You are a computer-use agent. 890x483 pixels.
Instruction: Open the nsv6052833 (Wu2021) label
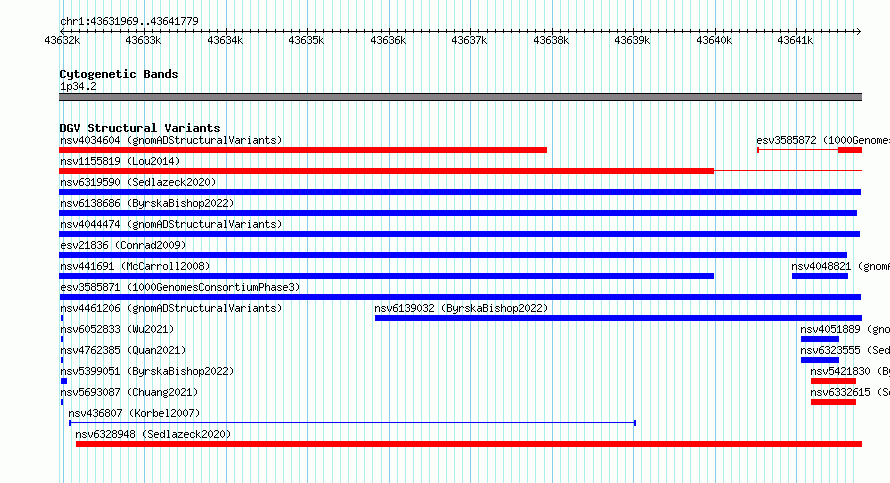pyautogui.click(x=117, y=329)
